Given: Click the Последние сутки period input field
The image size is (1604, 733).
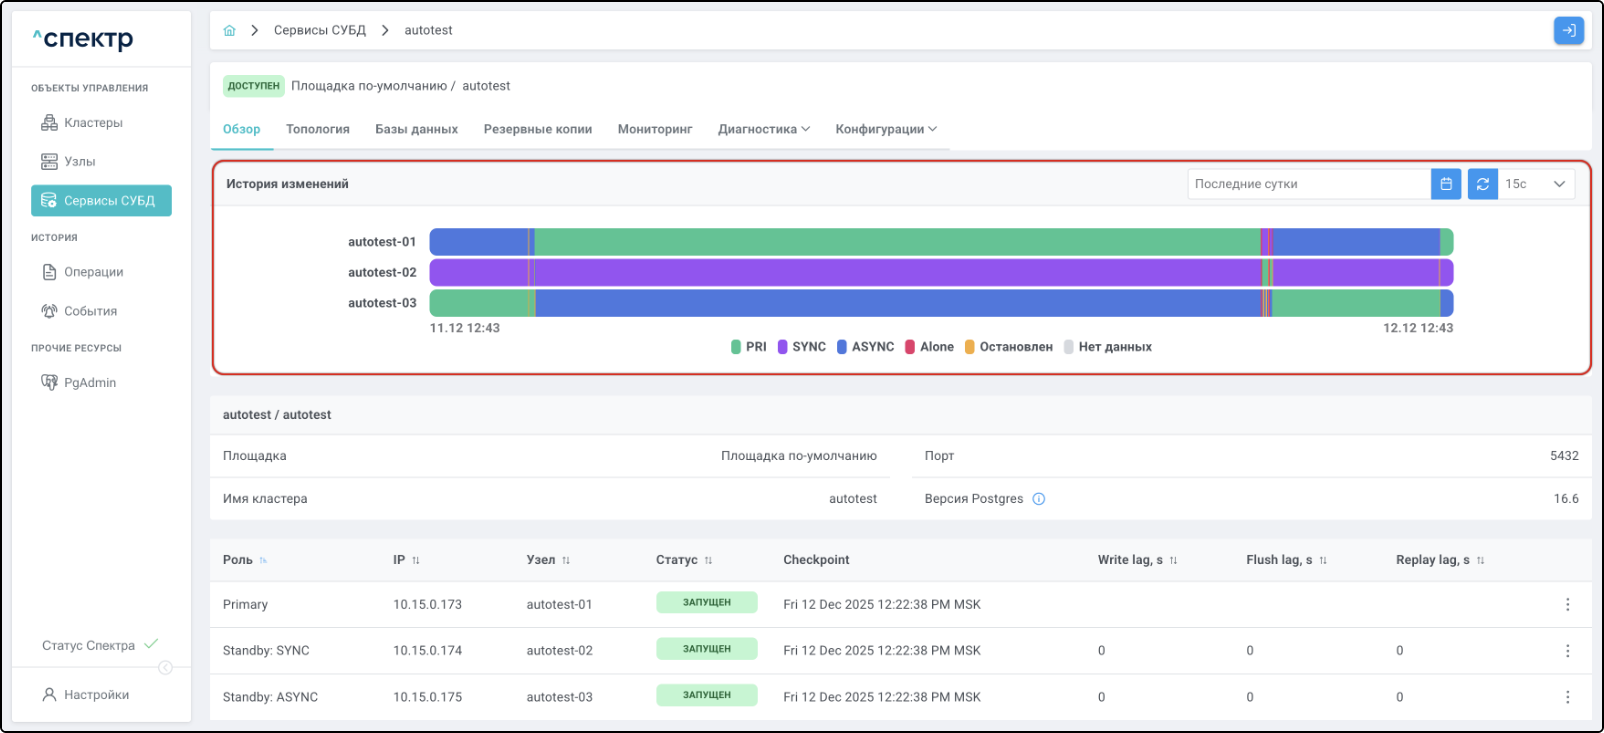Looking at the screenshot, I should pyautogui.click(x=1308, y=184).
